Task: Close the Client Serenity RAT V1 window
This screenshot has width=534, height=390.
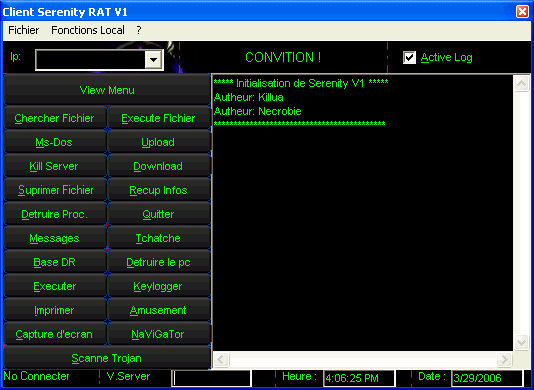Action: tap(522, 12)
